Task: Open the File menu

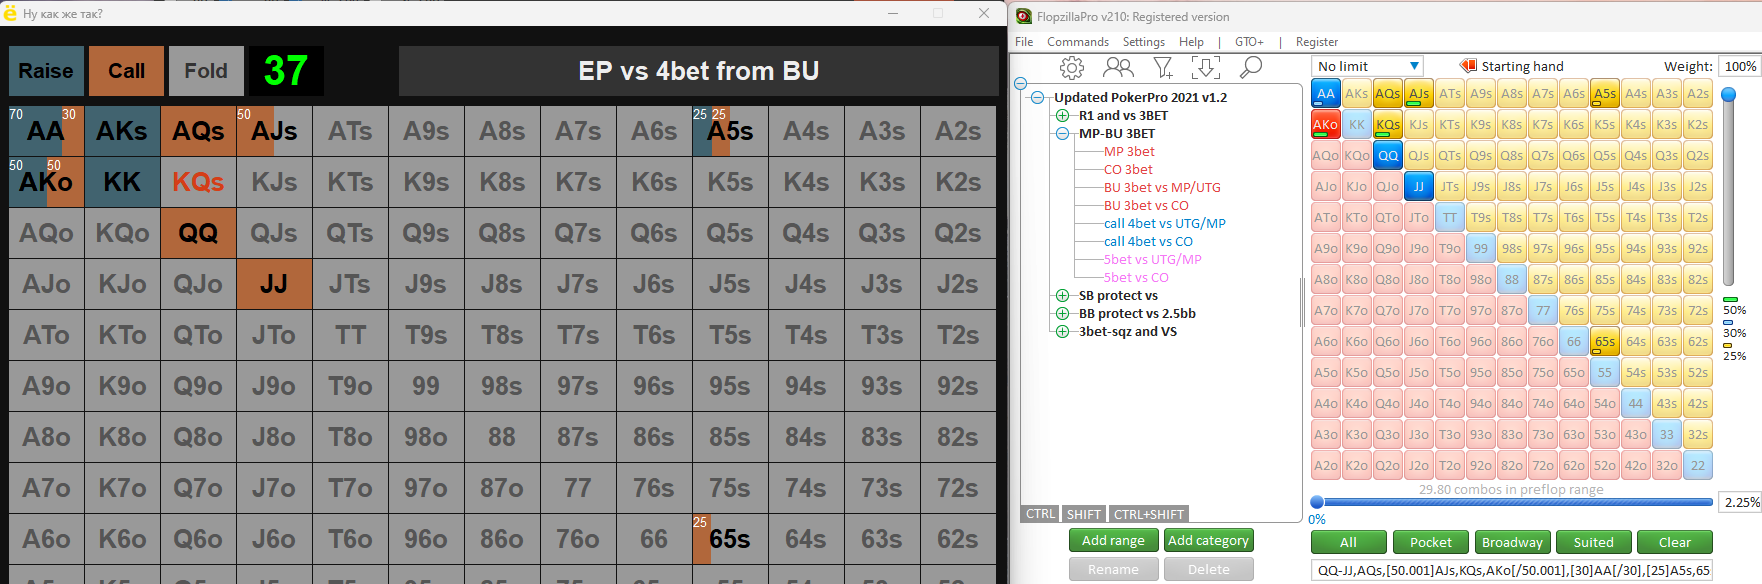Action: tap(1024, 42)
